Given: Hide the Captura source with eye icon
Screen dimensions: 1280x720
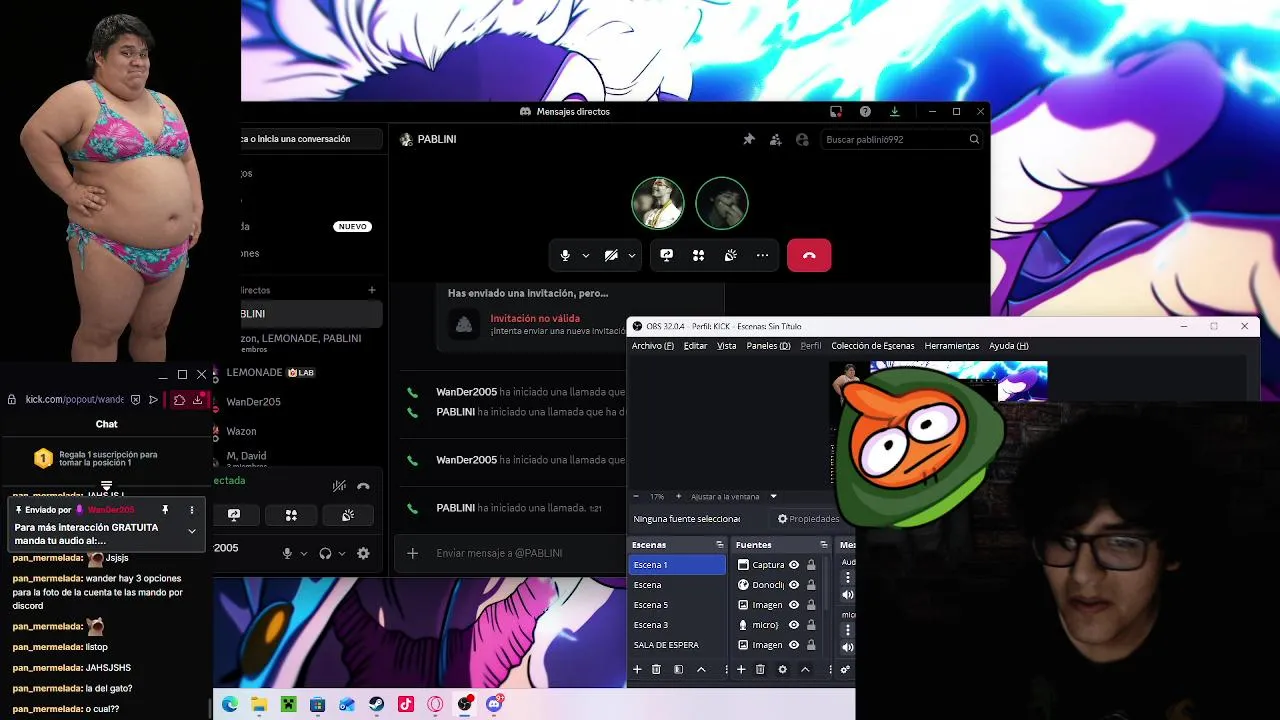Looking at the screenshot, I should (794, 565).
